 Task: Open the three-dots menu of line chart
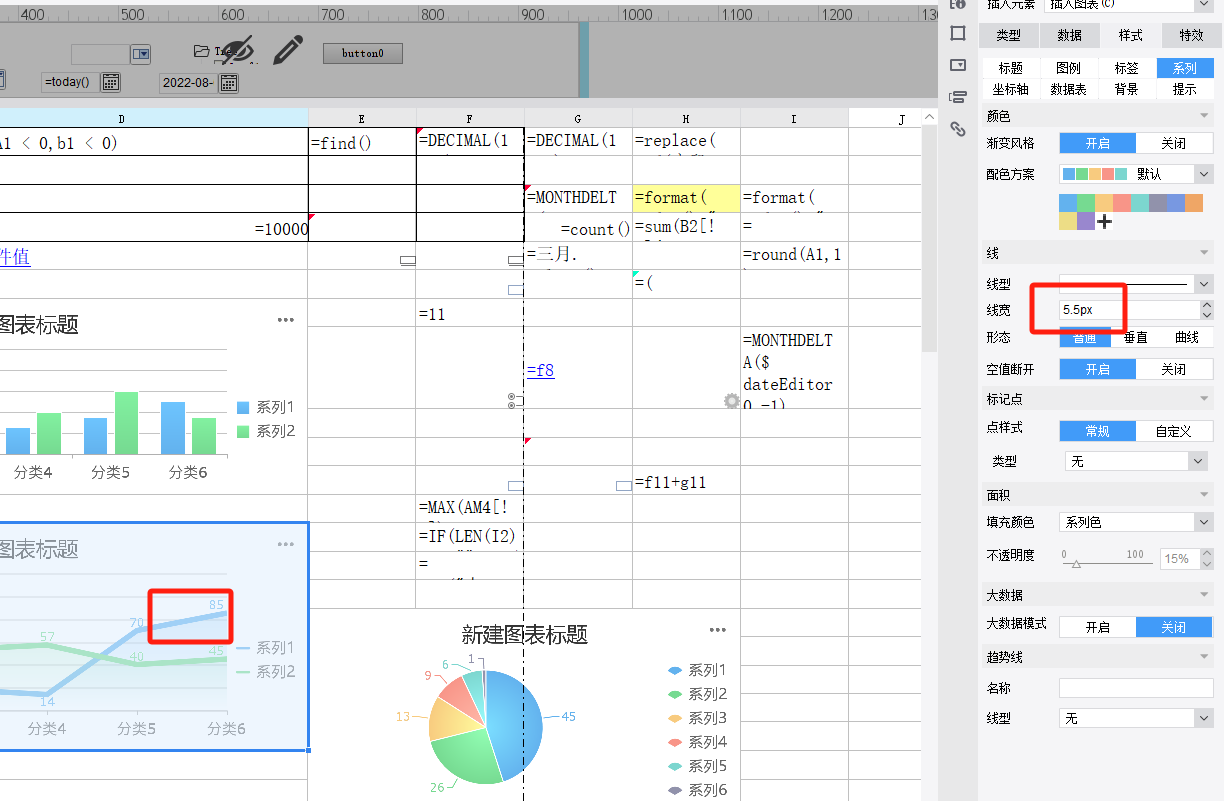(286, 544)
